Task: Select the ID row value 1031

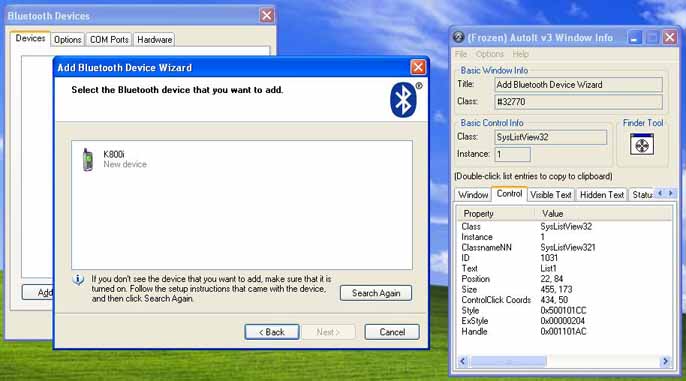Action: (x=549, y=258)
